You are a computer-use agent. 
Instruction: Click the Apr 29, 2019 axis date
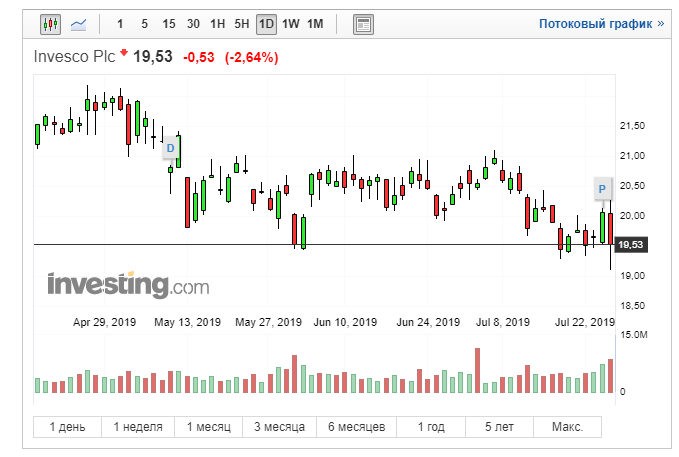tap(104, 322)
